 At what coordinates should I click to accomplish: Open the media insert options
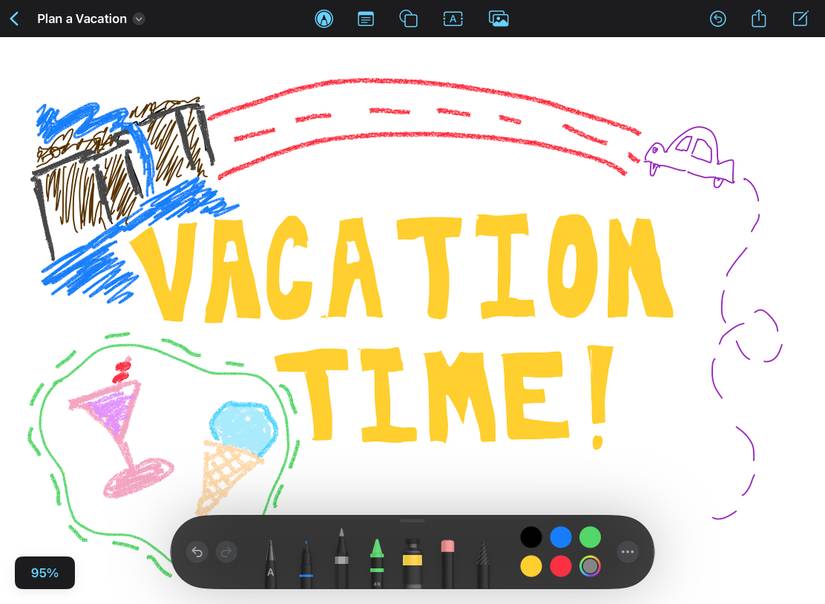tap(498, 18)
